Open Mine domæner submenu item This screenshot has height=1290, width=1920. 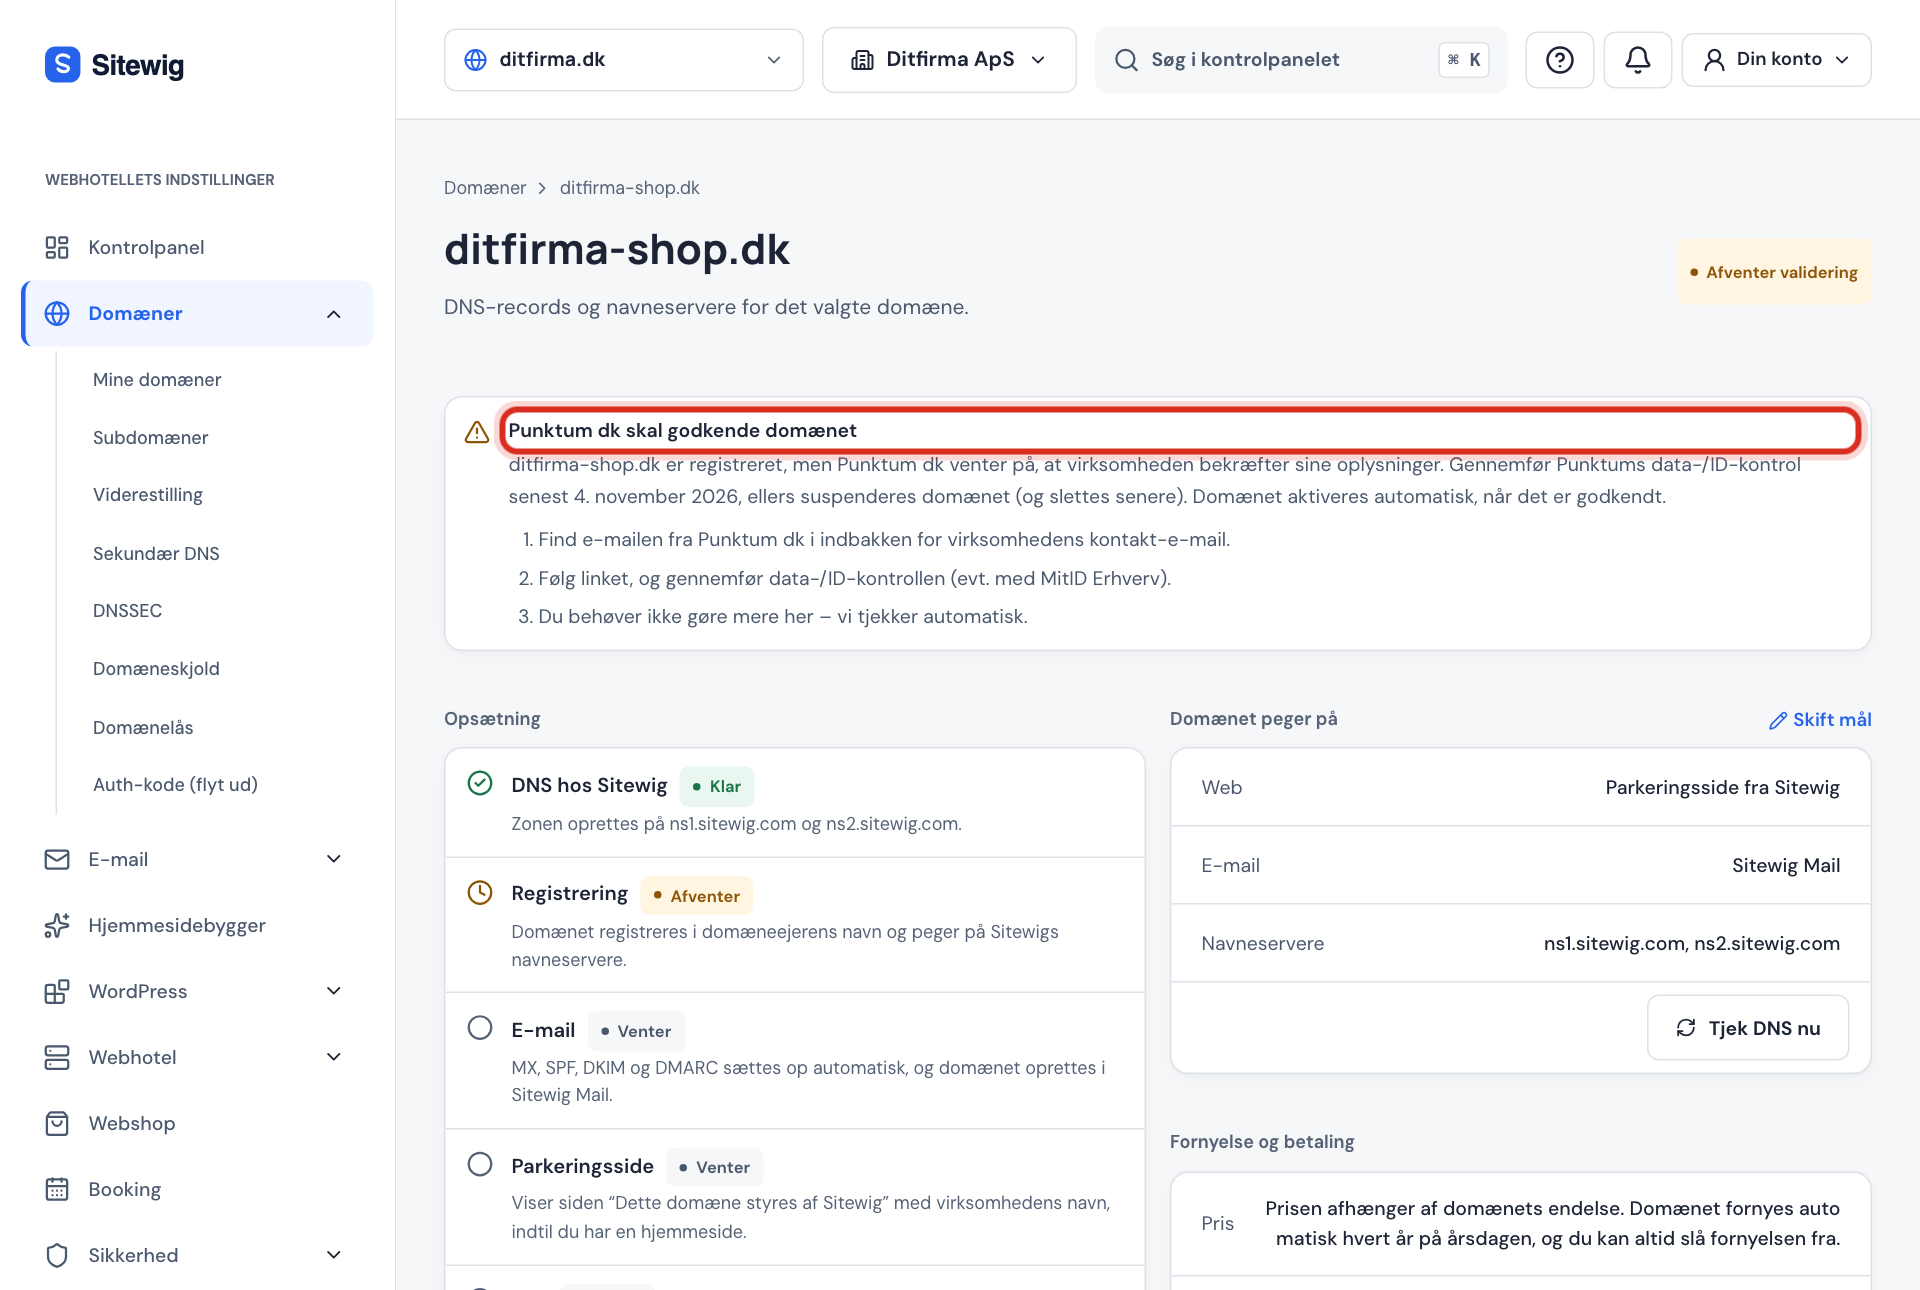click(157, 380)
